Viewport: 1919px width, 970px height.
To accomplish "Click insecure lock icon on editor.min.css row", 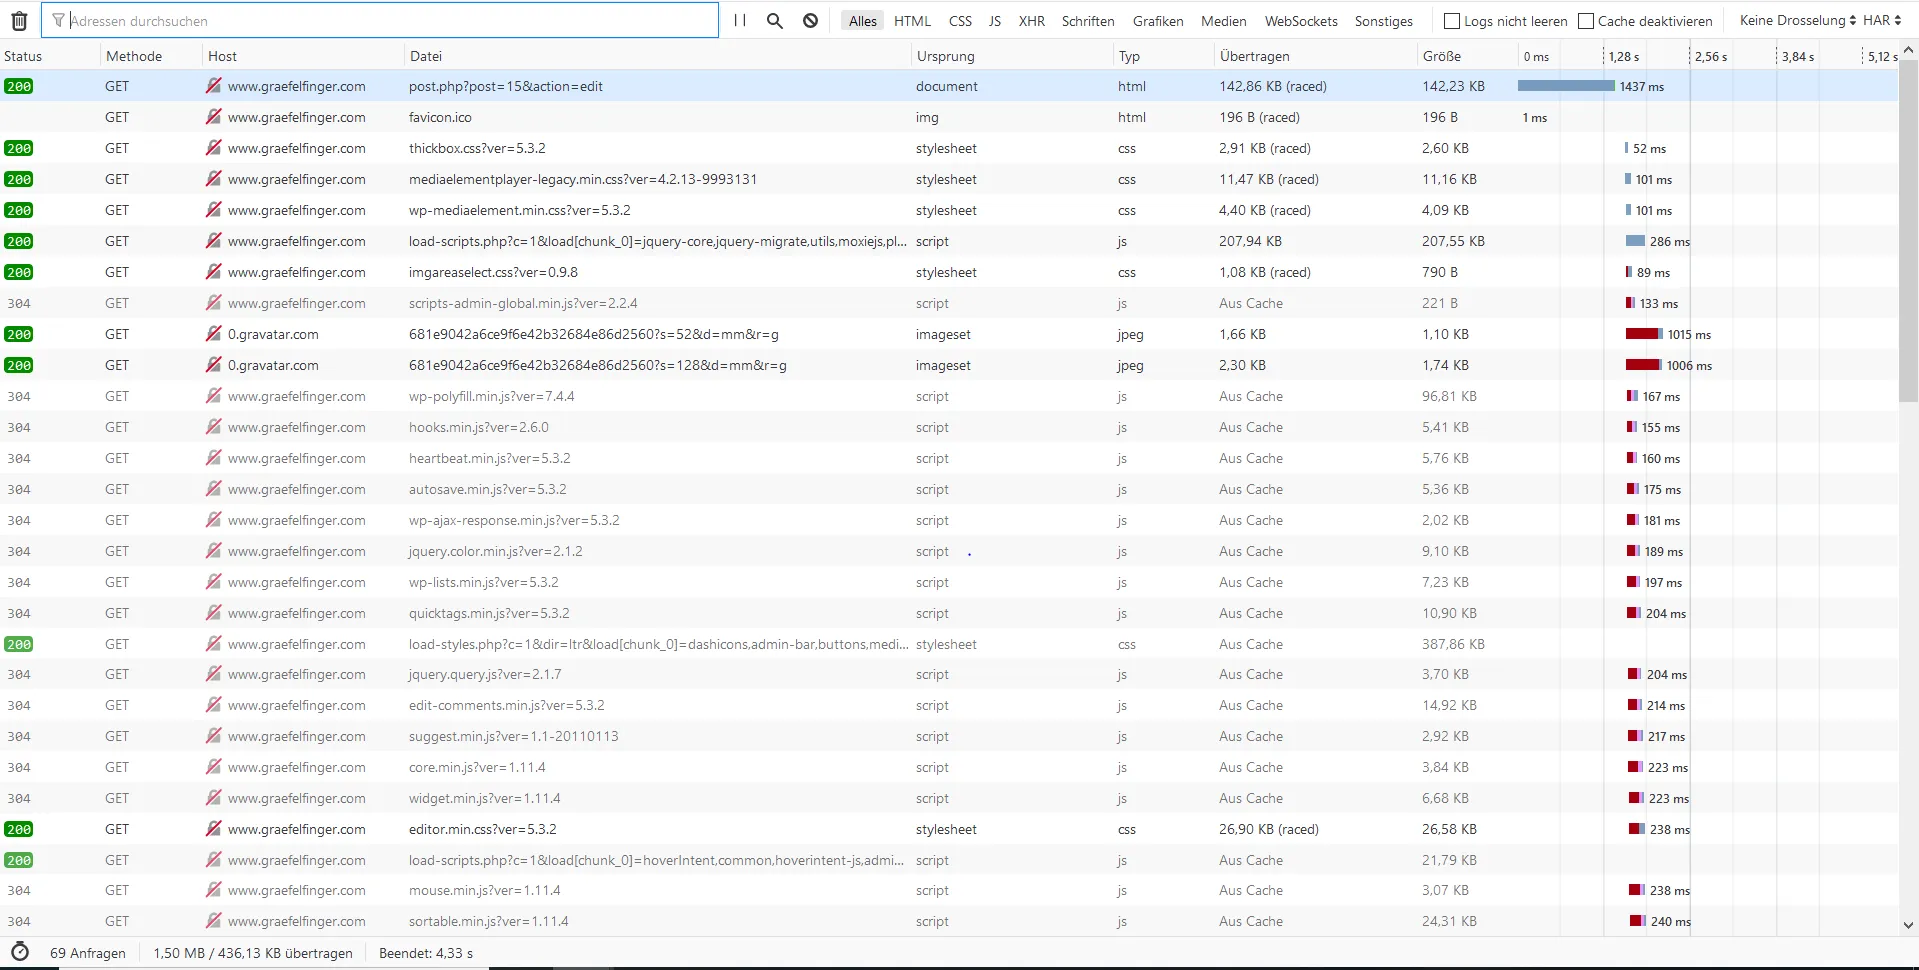I will coord(213,829).
